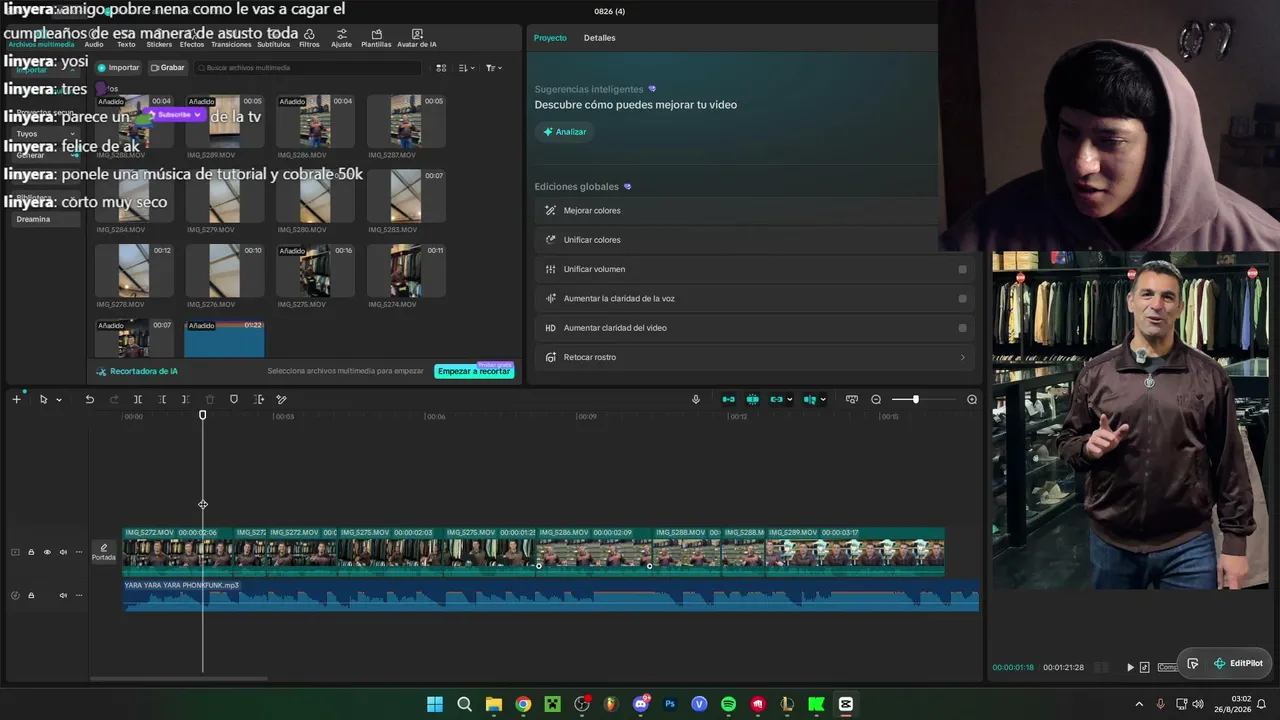Lock the YARA YARA audio track
The height and width of the screenshot is (720, 1280).
pos(31,596)
